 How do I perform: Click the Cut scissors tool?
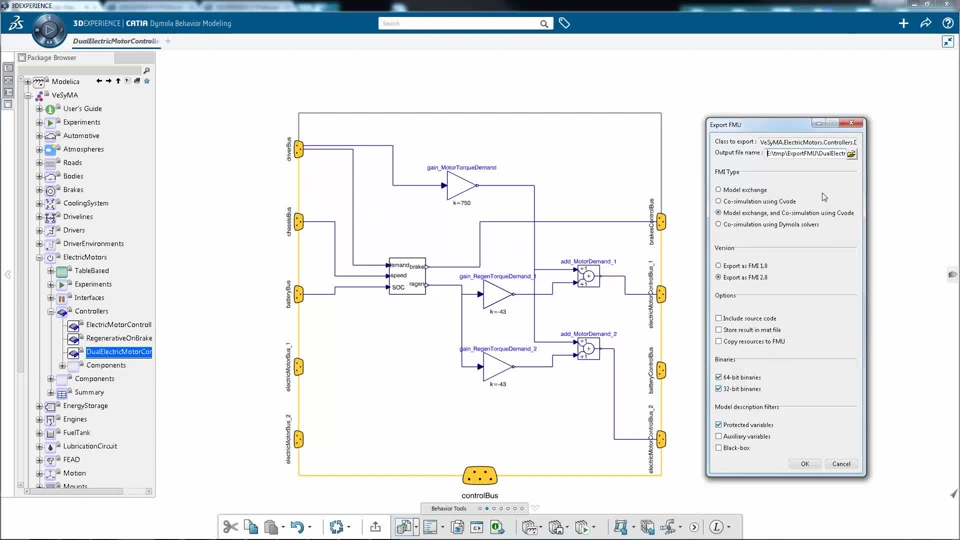click(230, 527)
